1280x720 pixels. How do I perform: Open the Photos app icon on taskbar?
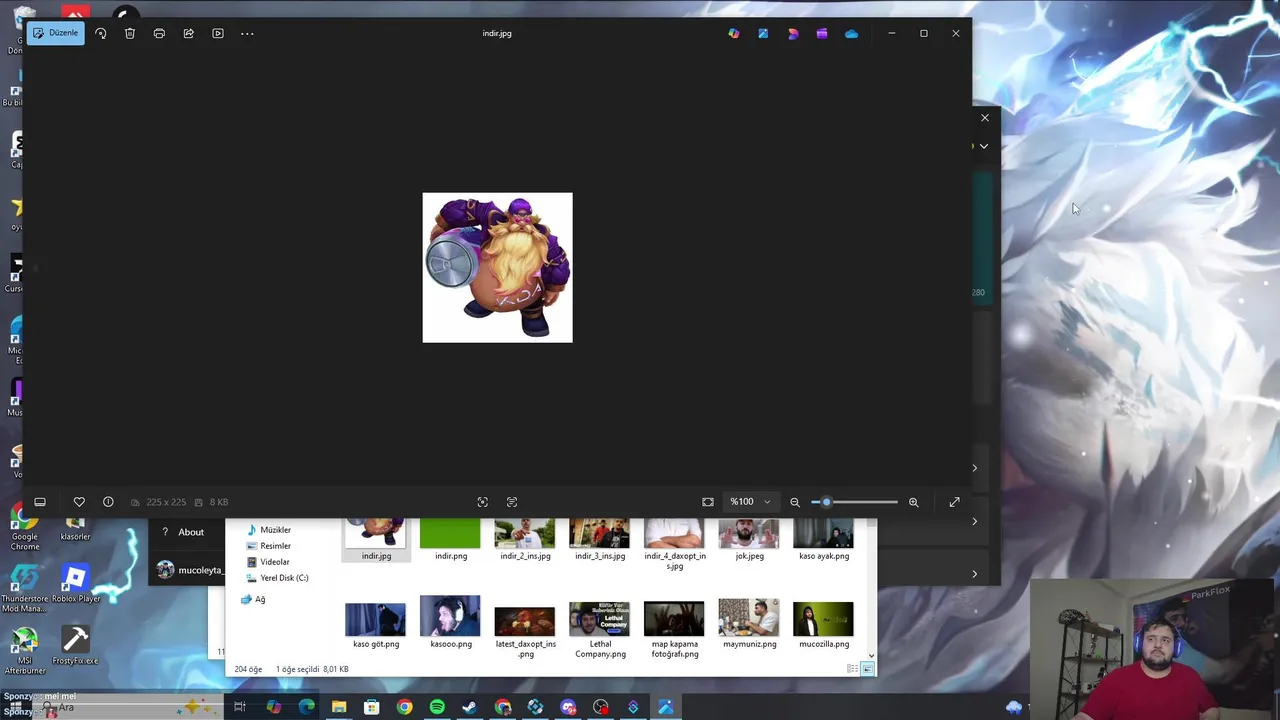[665, 707]
